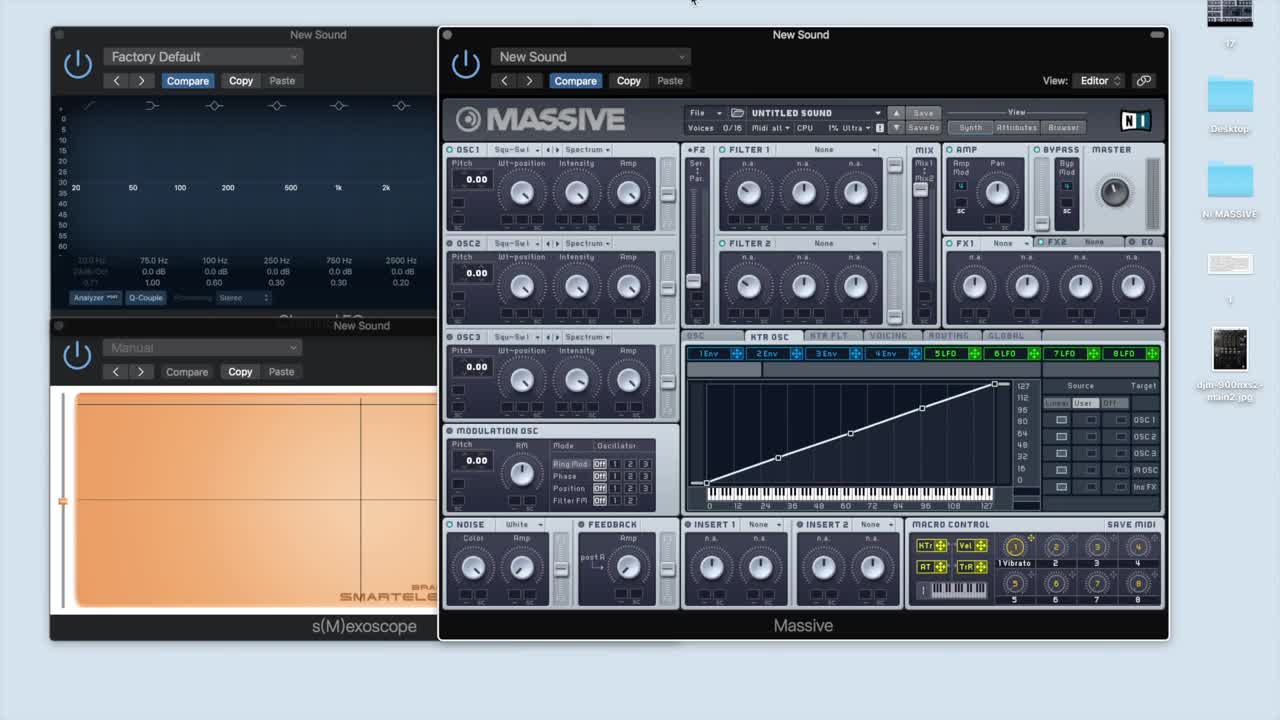Viewport: 1280px width, 720px height.
Task: Click the EQ plugin power button
Action: tap(77, 64)
